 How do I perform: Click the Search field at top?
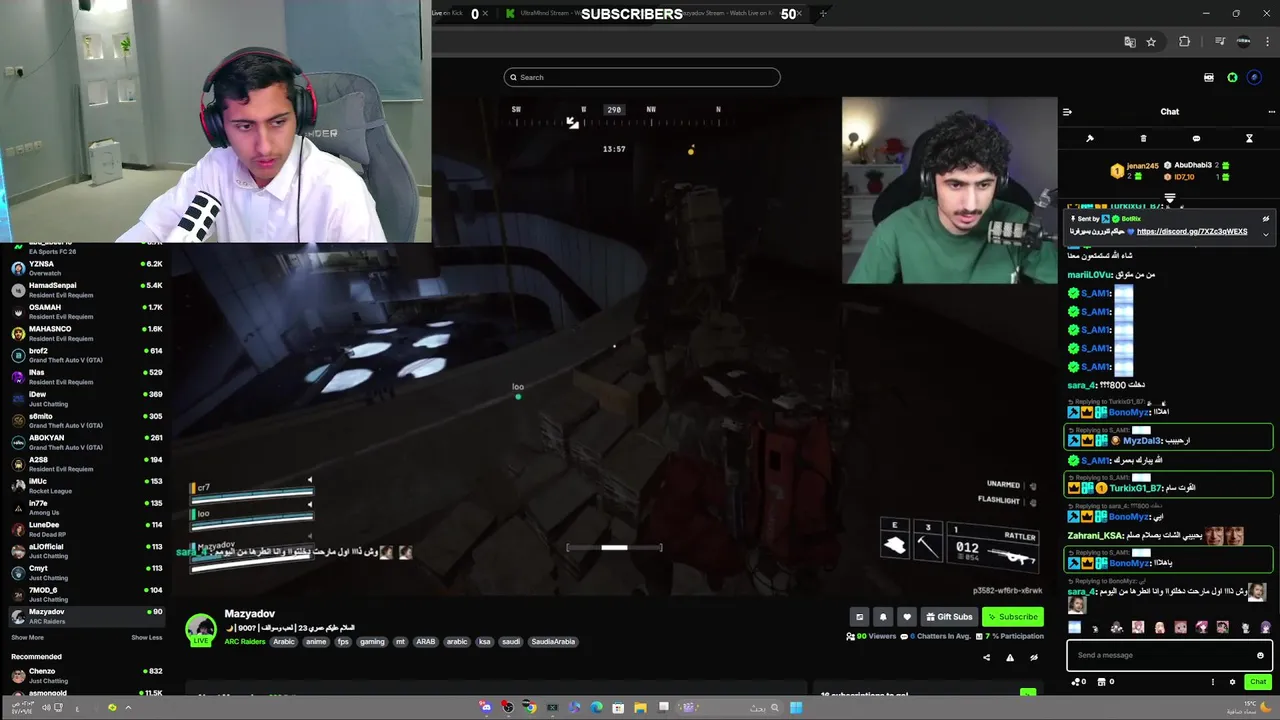(642, 77)
